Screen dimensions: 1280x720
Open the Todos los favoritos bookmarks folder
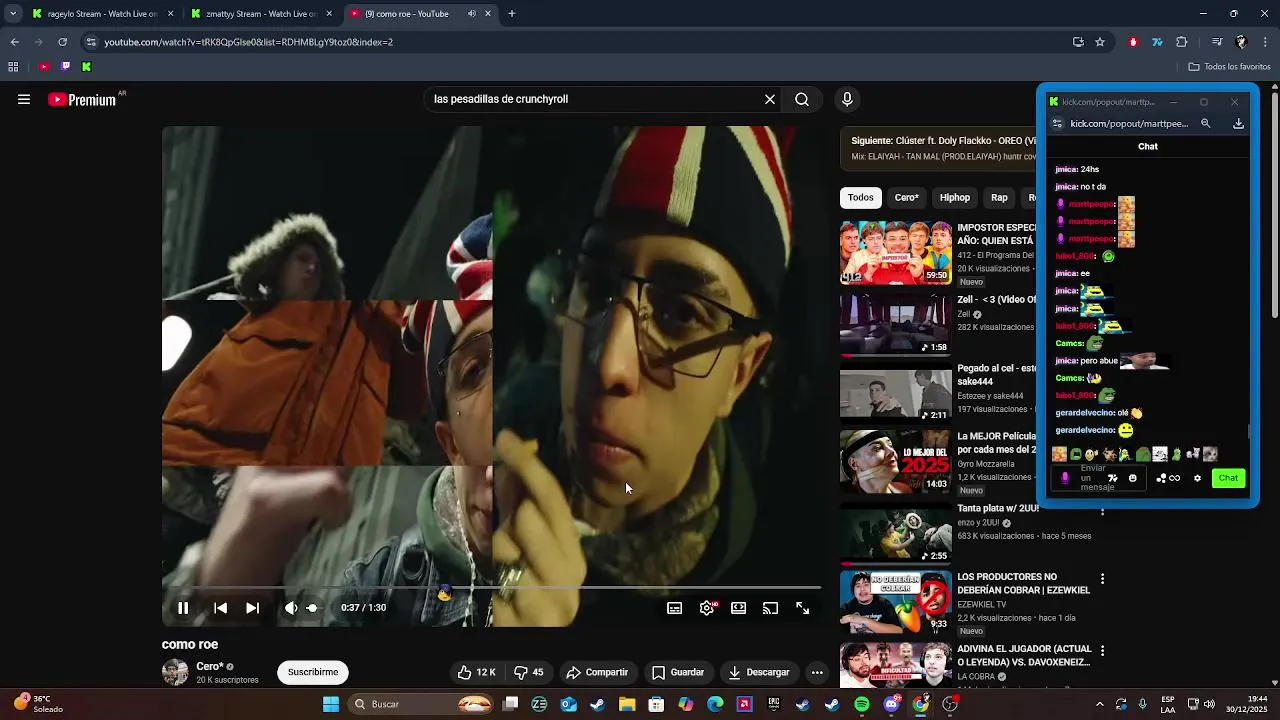tap(1229, 67)
